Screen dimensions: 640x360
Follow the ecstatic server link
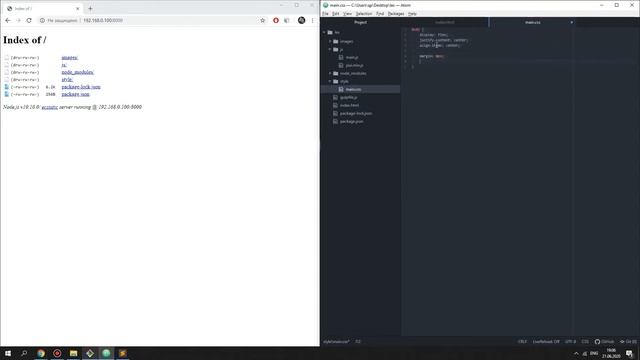click(x=50, y=107)
